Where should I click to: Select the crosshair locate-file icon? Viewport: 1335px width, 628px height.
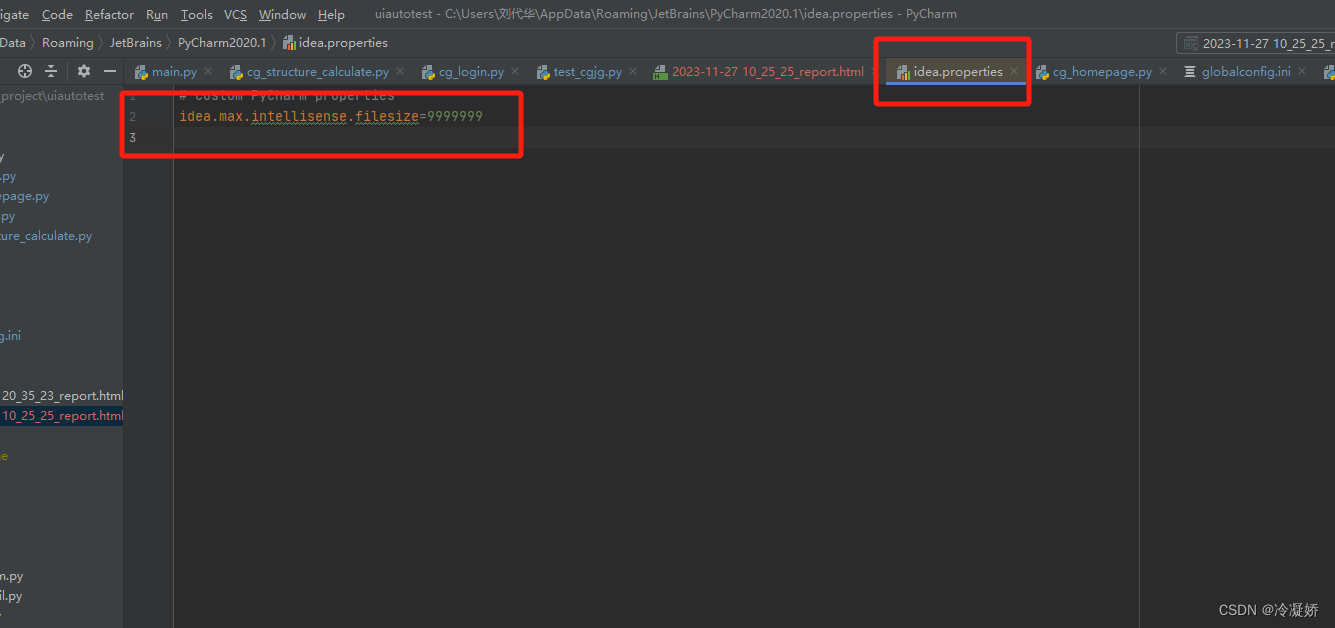click(x=25, y=71)
